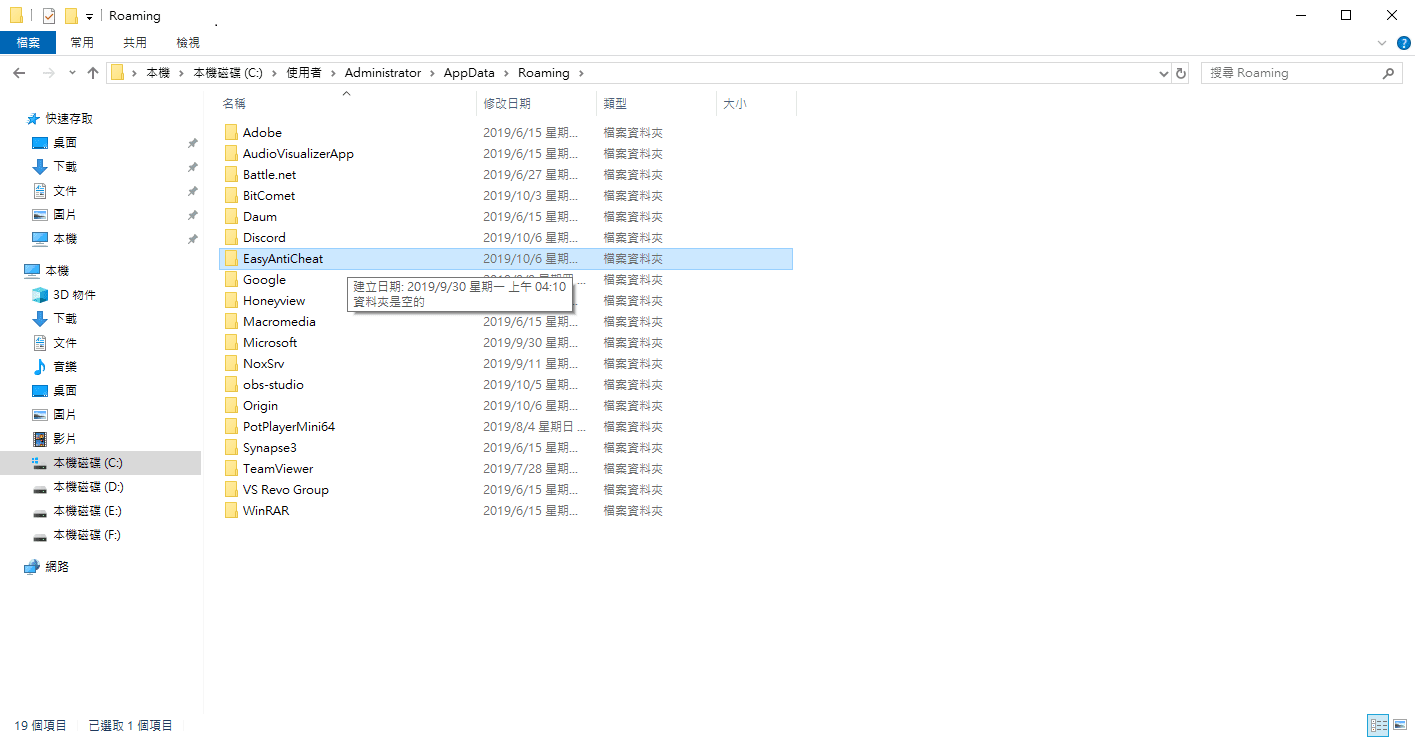Expand the address bar history dropdown
The width and height of the screenshot is (1422, 747).
click(1163, 73)
